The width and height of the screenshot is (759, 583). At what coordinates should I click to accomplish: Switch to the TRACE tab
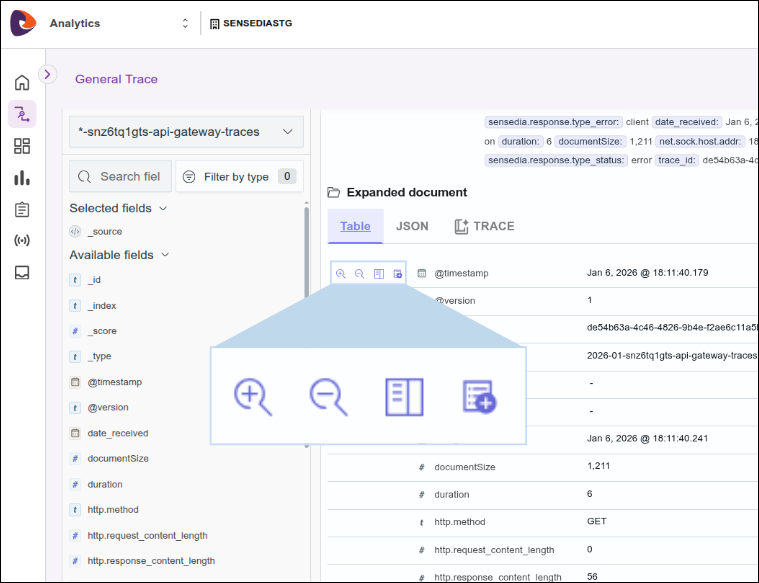click(485, 226)
